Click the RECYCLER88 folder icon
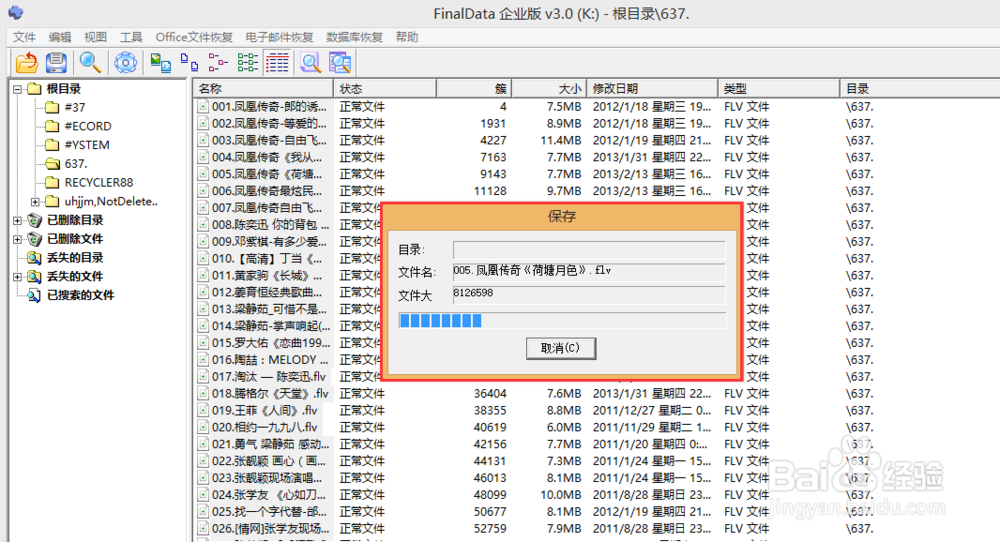1000x542 pixels. click(52, 182)
